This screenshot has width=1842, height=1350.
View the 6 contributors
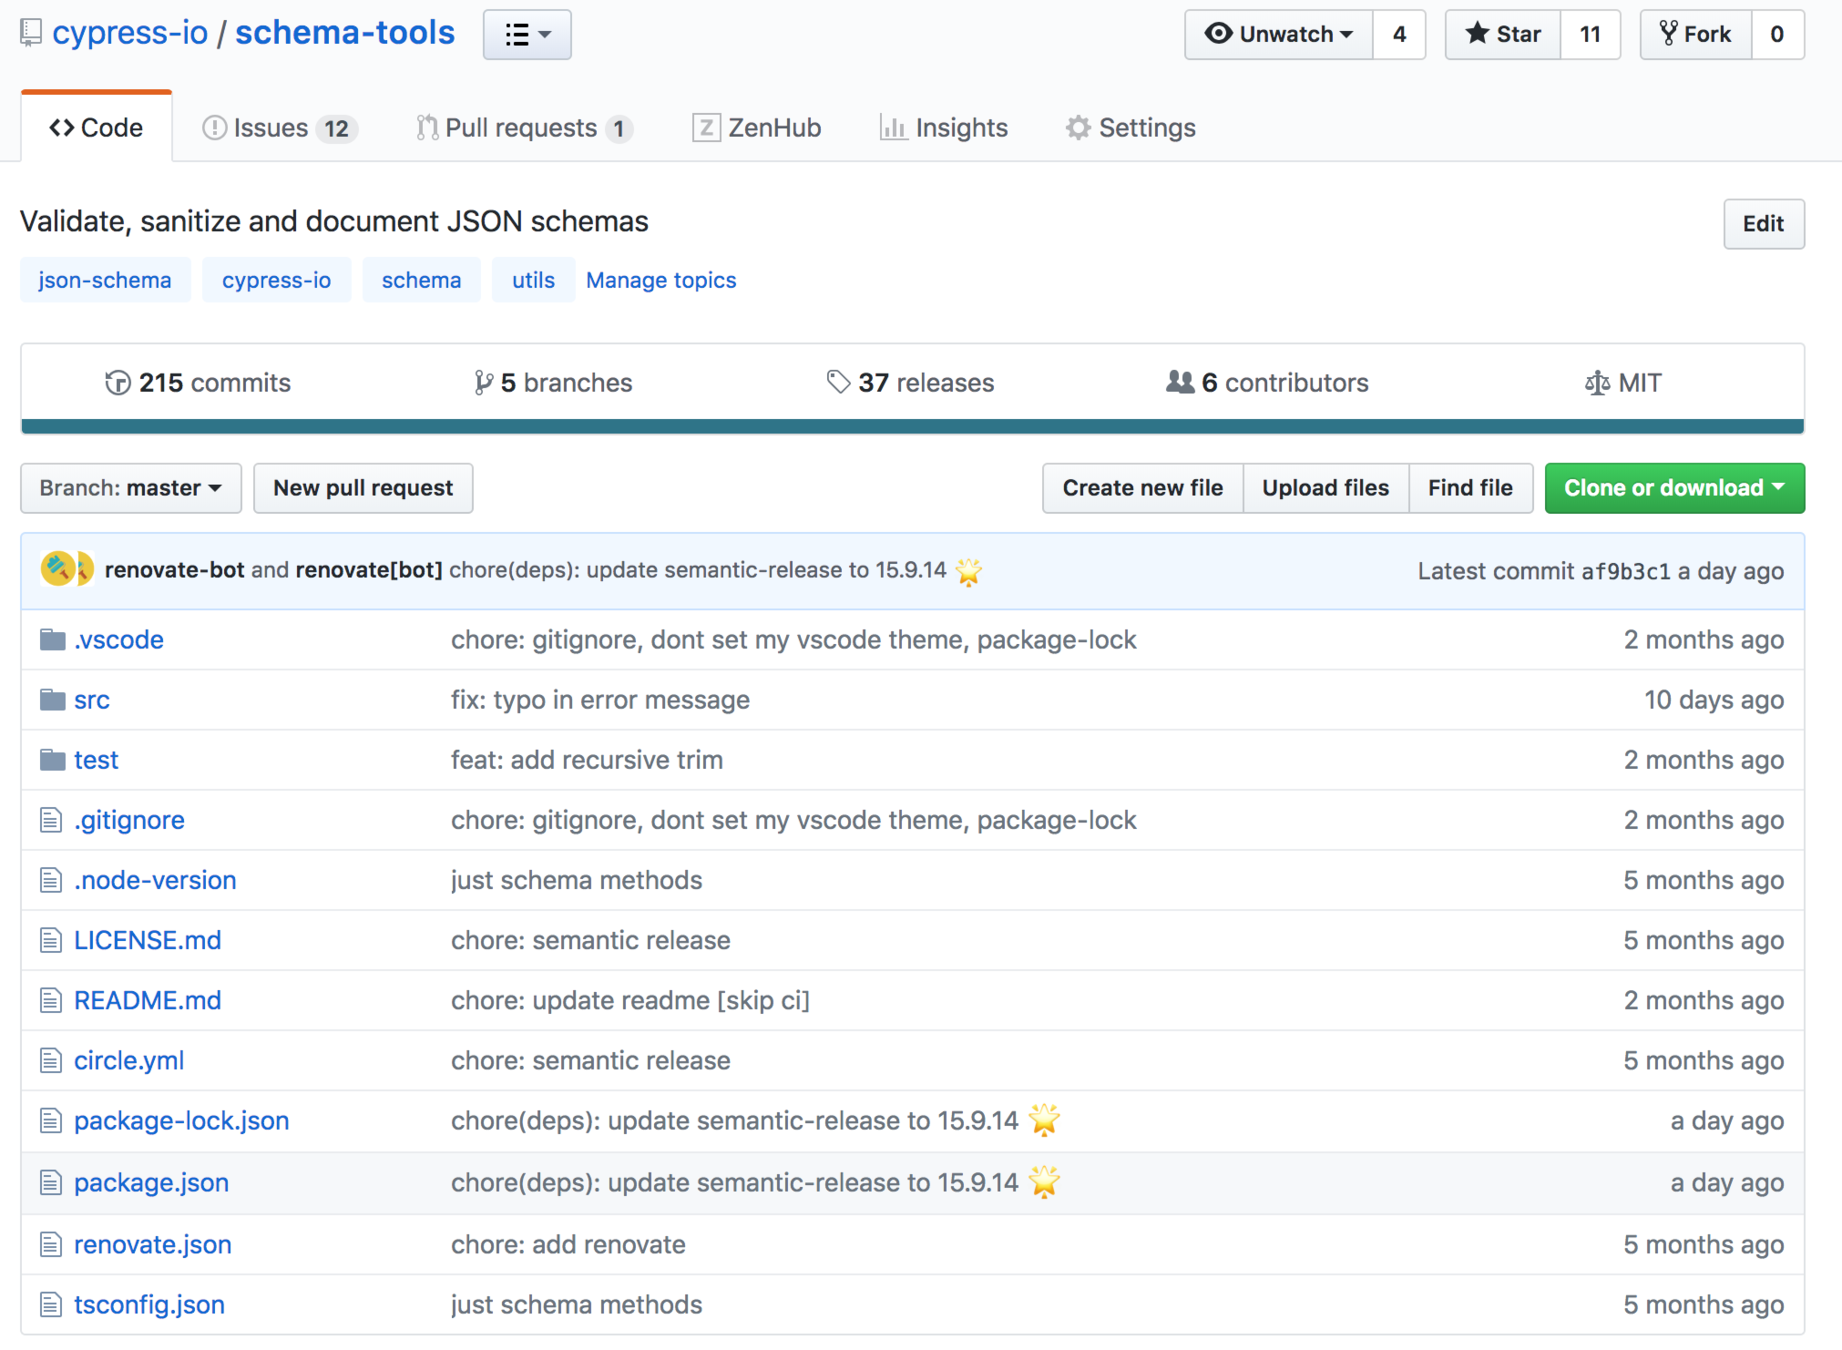pyautogui.click(x=1267, y=383)
